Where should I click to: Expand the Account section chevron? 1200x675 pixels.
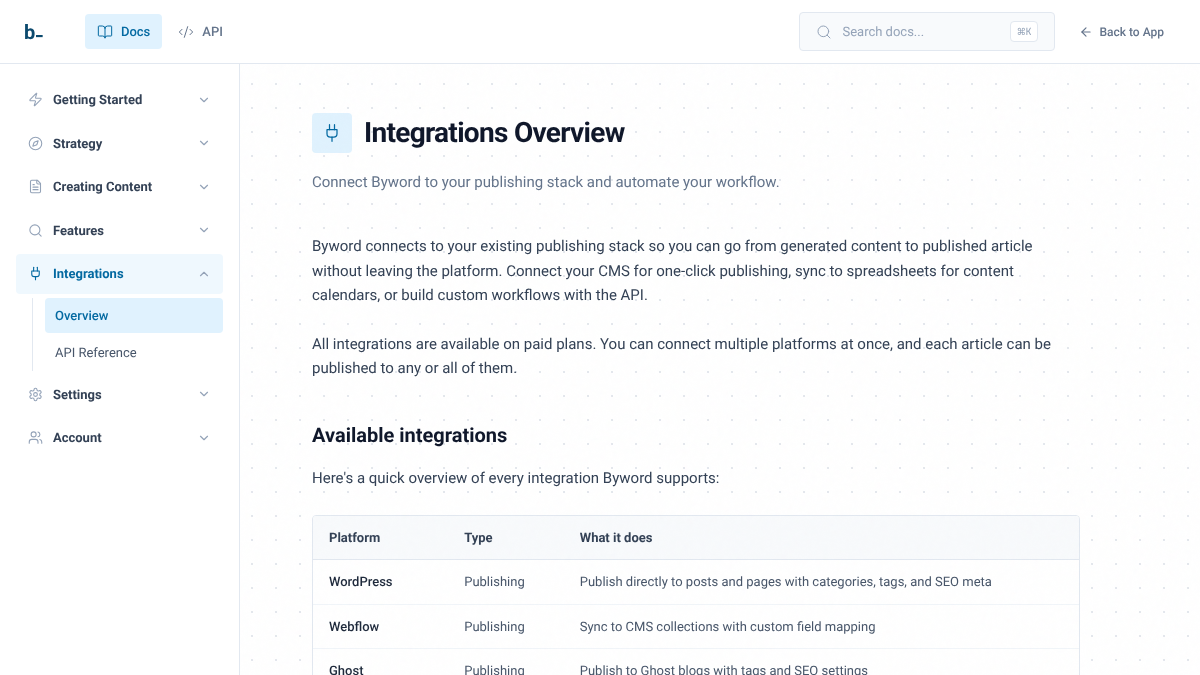click(204, 438)
